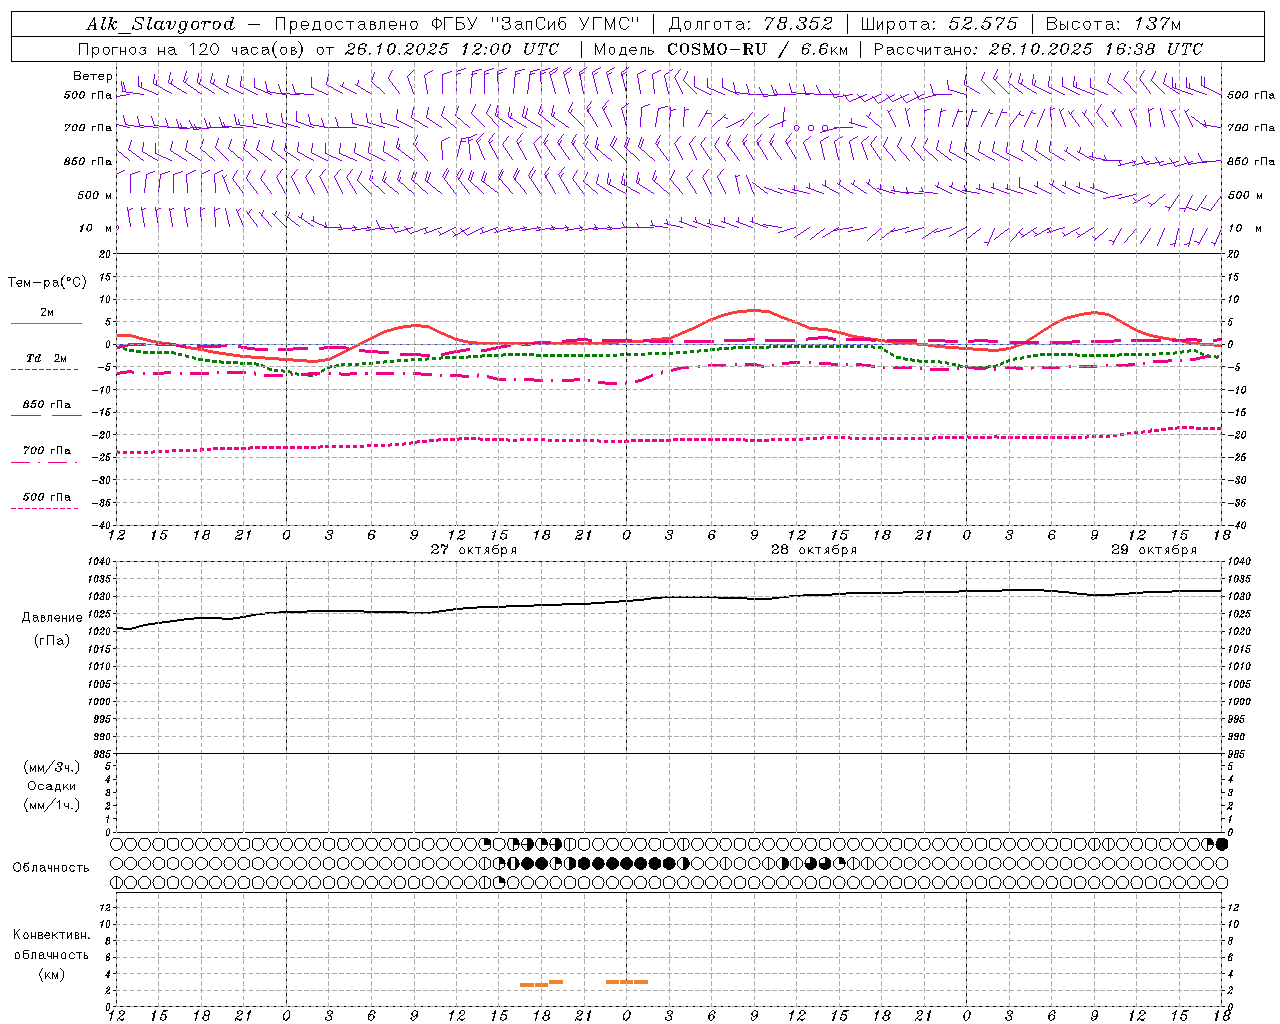Click the red 2м temperature legend line
This screenshot has height=1024, width=1280.
pyautogui.click(x=46, y=323)
